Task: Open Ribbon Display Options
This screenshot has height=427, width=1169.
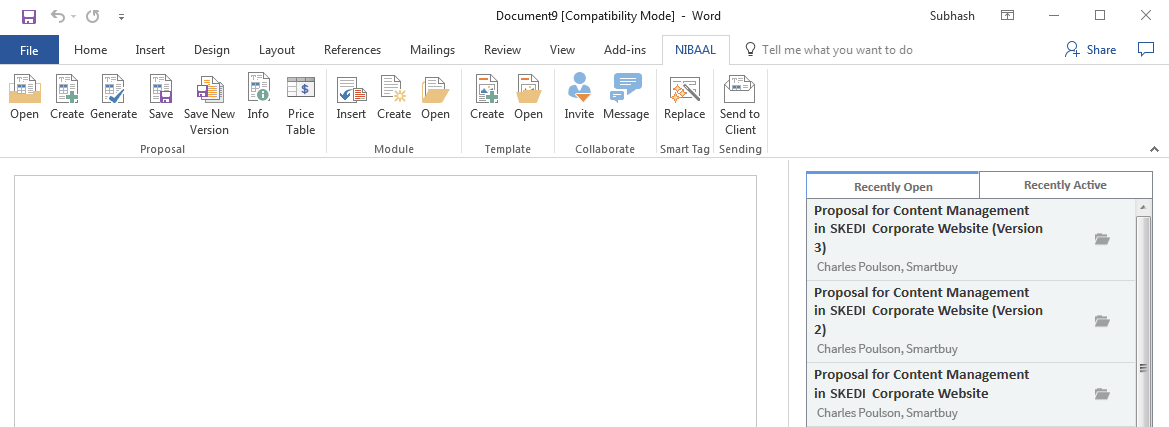Action: click(1007, 15)
